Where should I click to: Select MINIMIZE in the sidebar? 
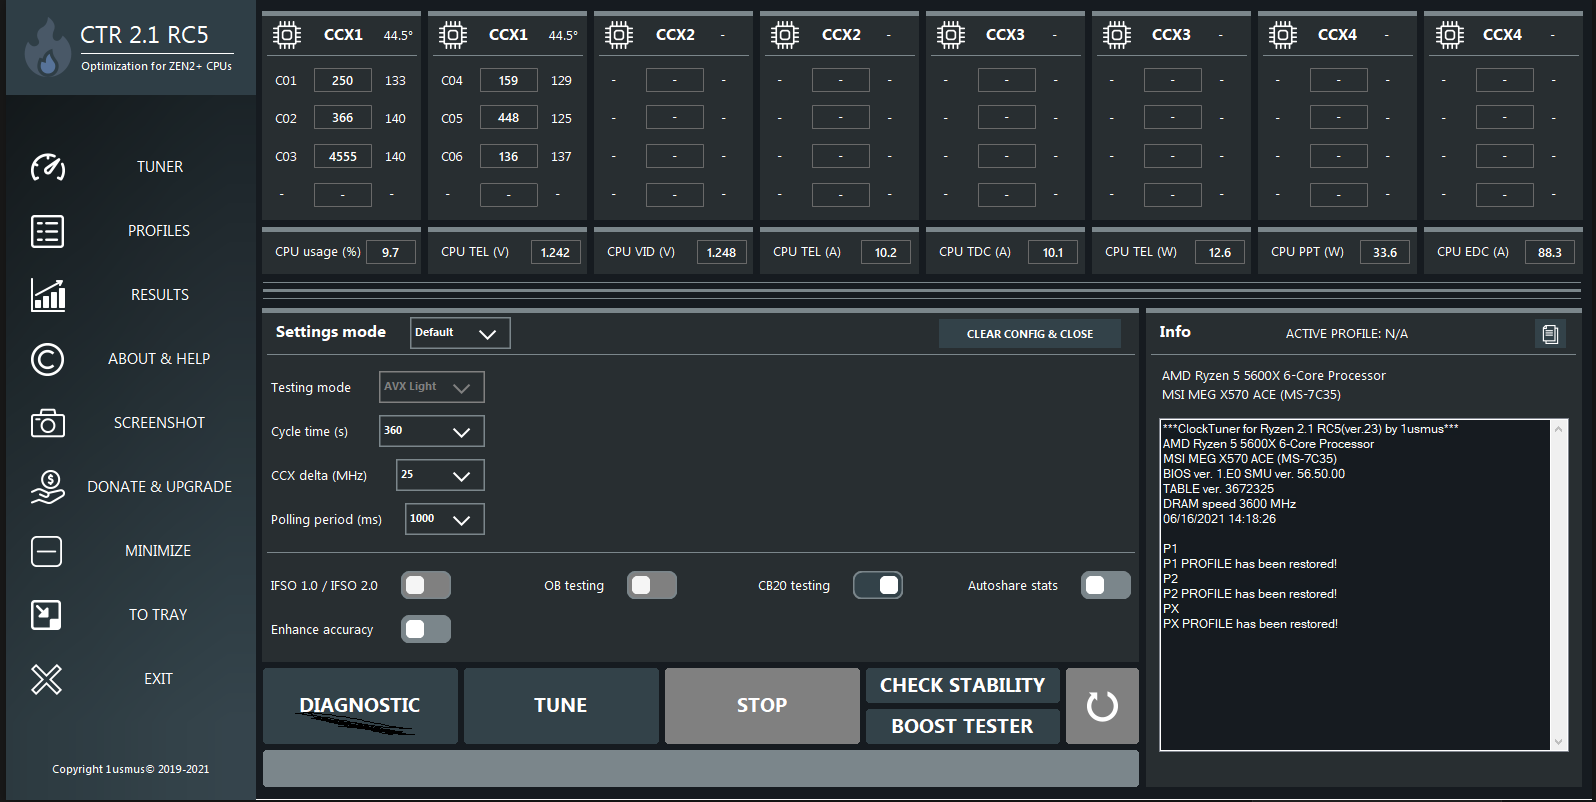pos(158,551)
